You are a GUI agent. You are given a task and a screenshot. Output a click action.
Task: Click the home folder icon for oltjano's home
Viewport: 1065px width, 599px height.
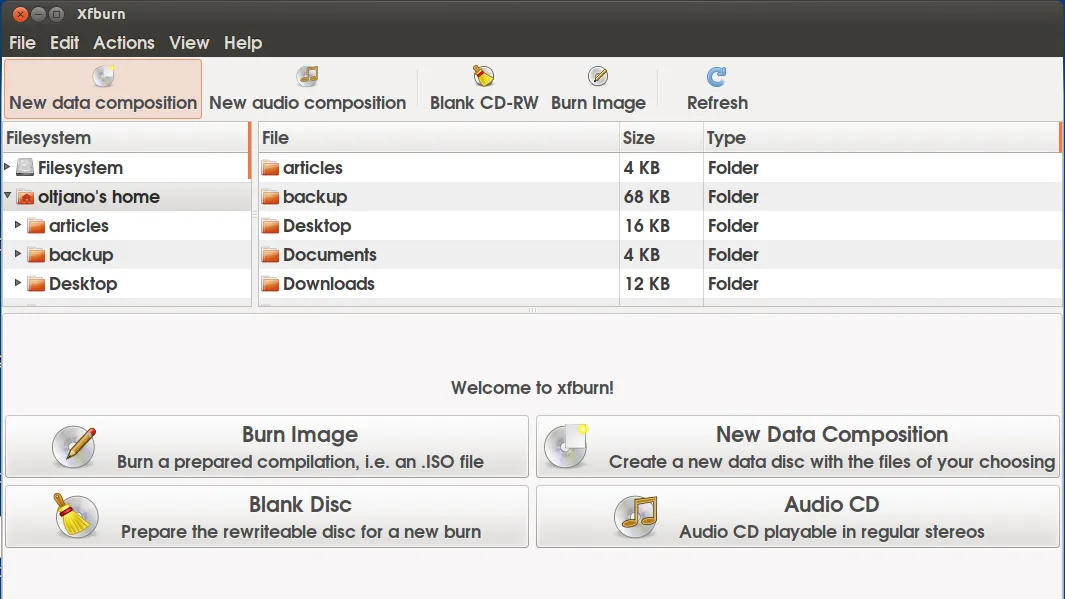[25, 197]
